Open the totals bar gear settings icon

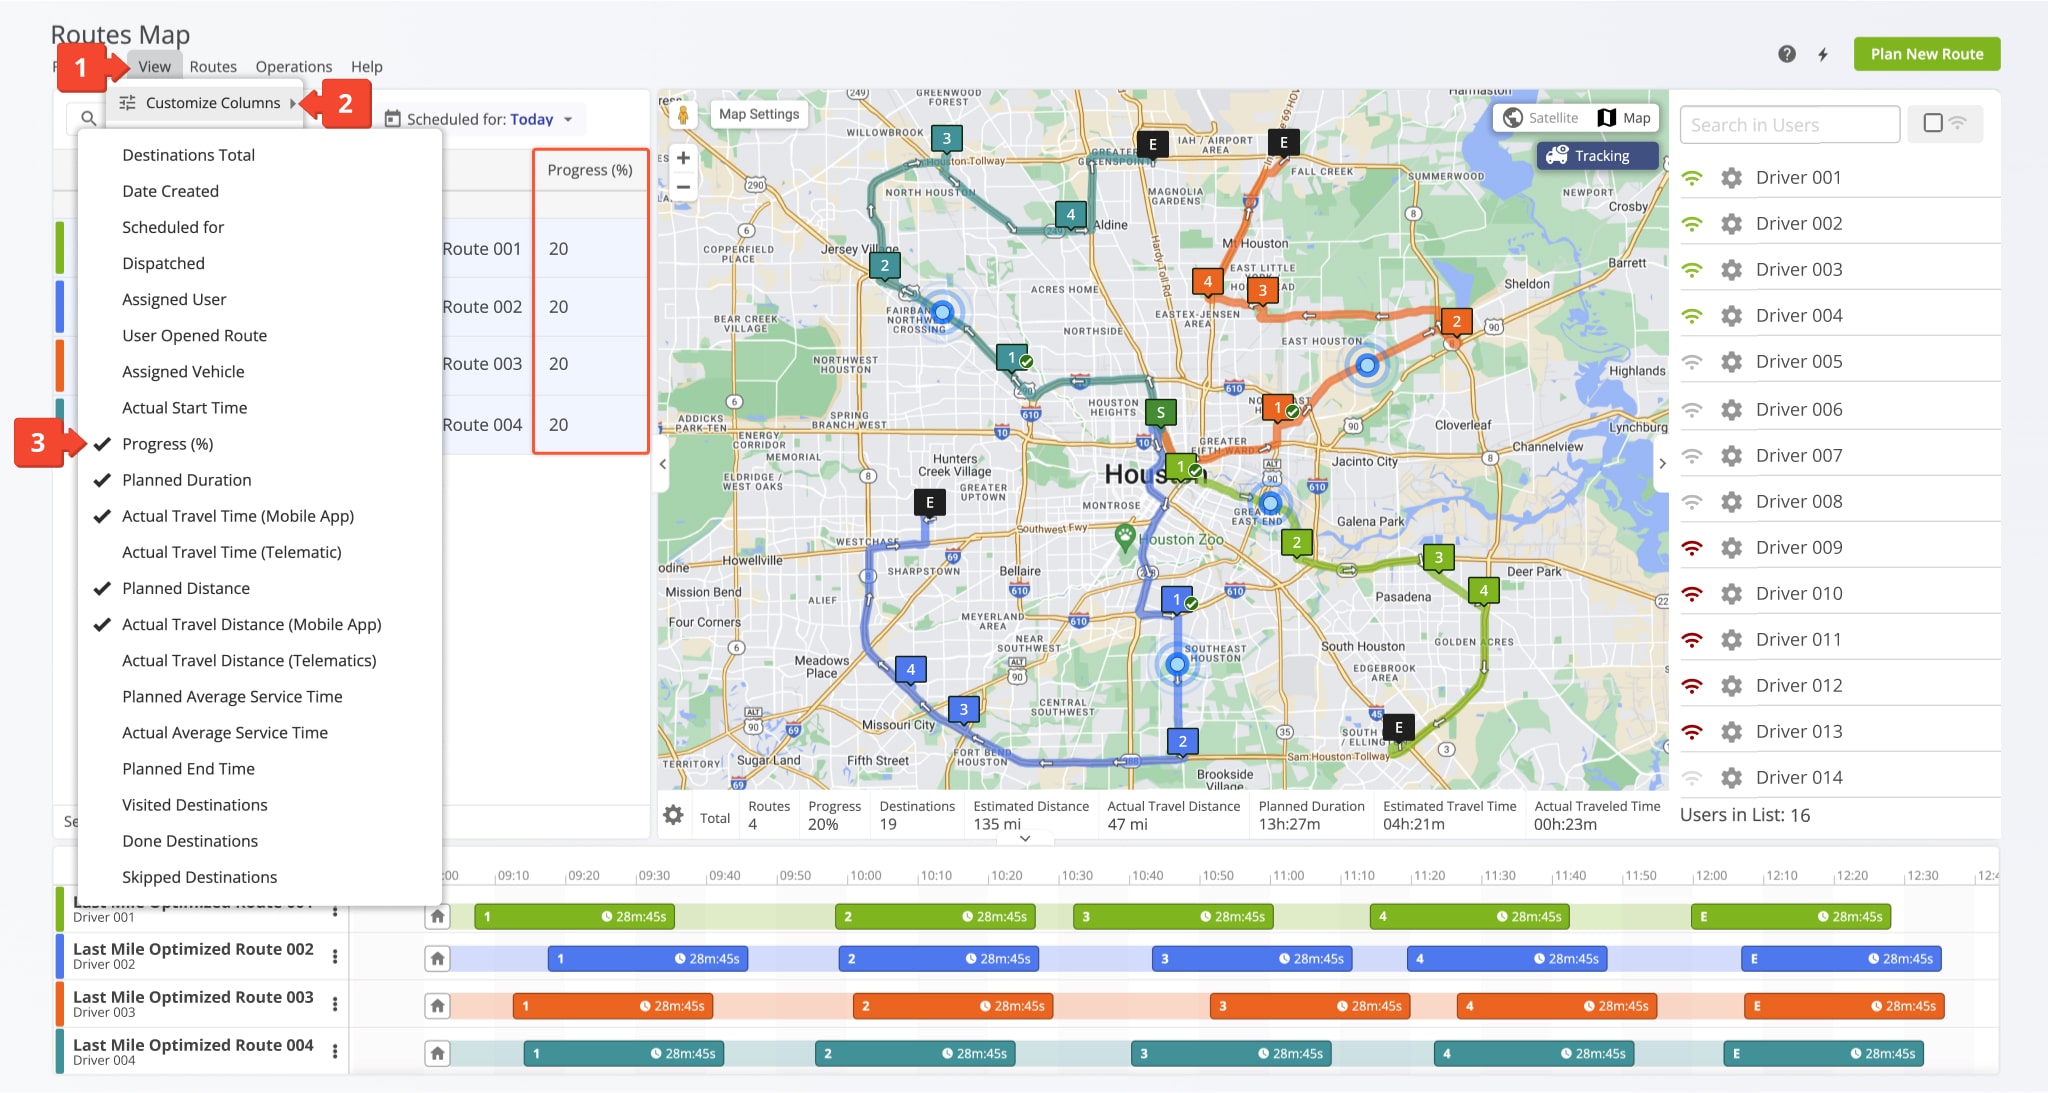point(674,815)
